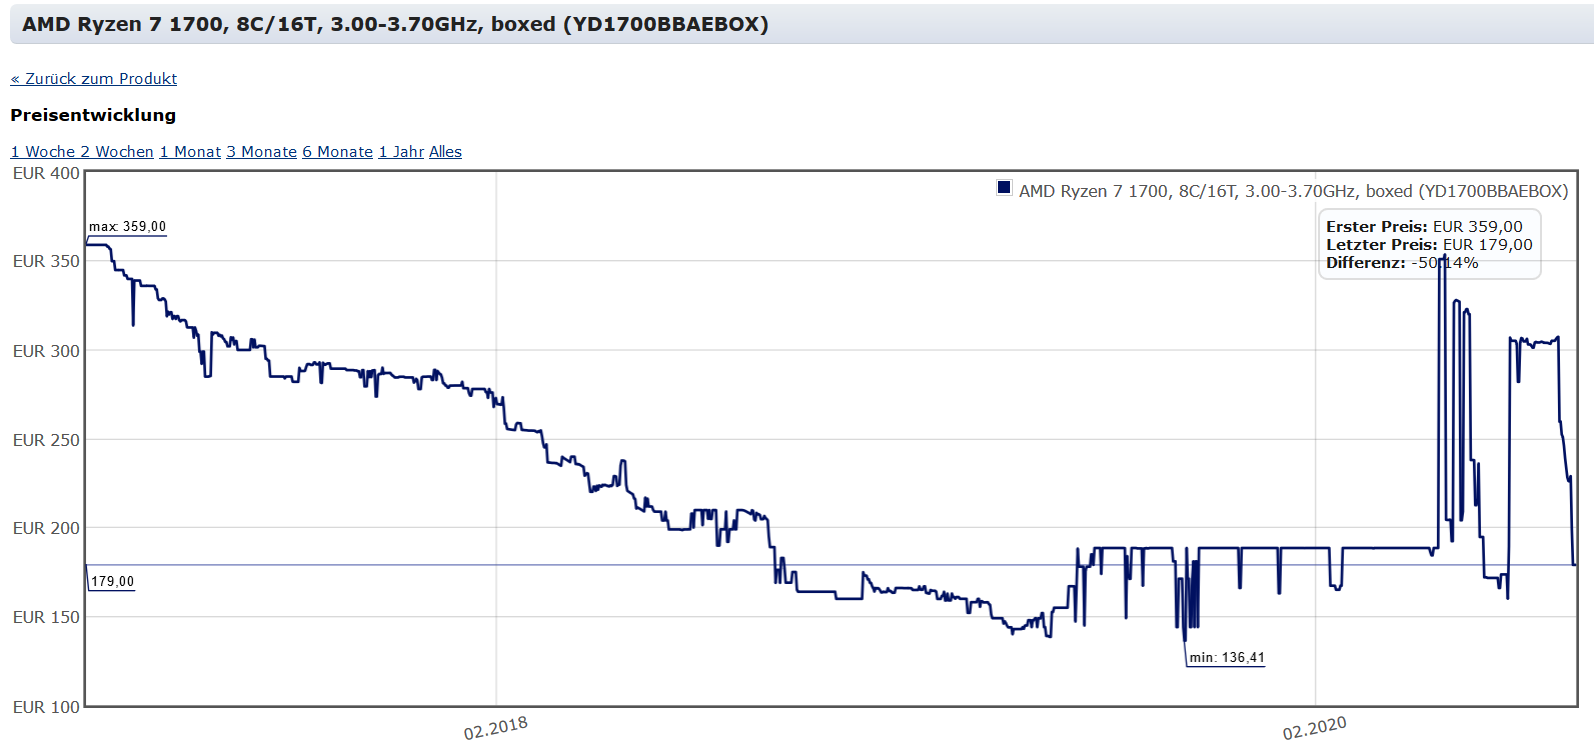This screenshot has height=753, width=1594.
Task: Click the 'min: 136,41' chart annotation
Action: [1227, 658]
